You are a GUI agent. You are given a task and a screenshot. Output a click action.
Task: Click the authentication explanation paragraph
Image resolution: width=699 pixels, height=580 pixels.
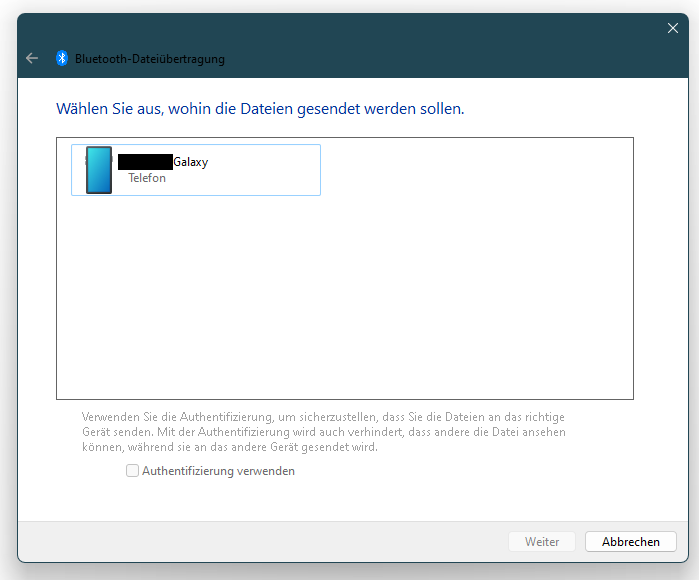(x=324, y=432)
